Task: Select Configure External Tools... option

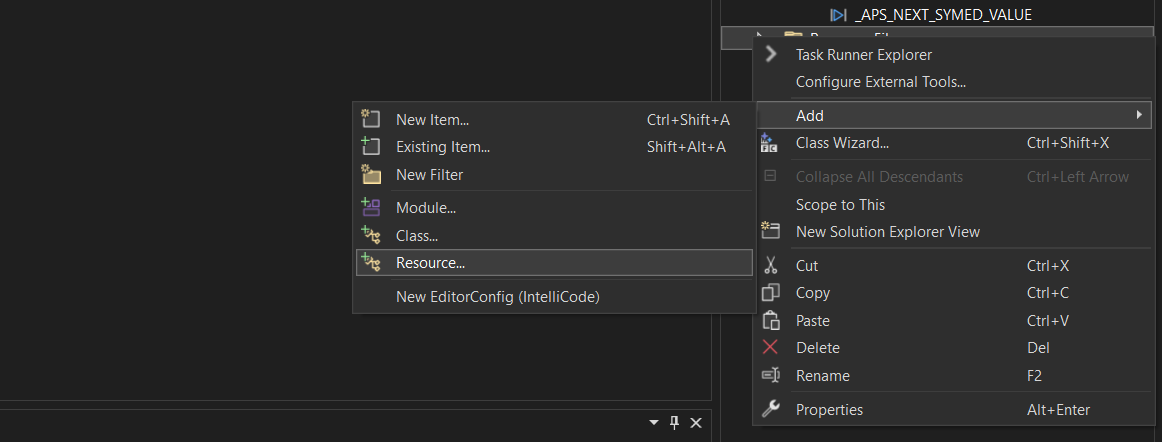Action: point(880,82)
